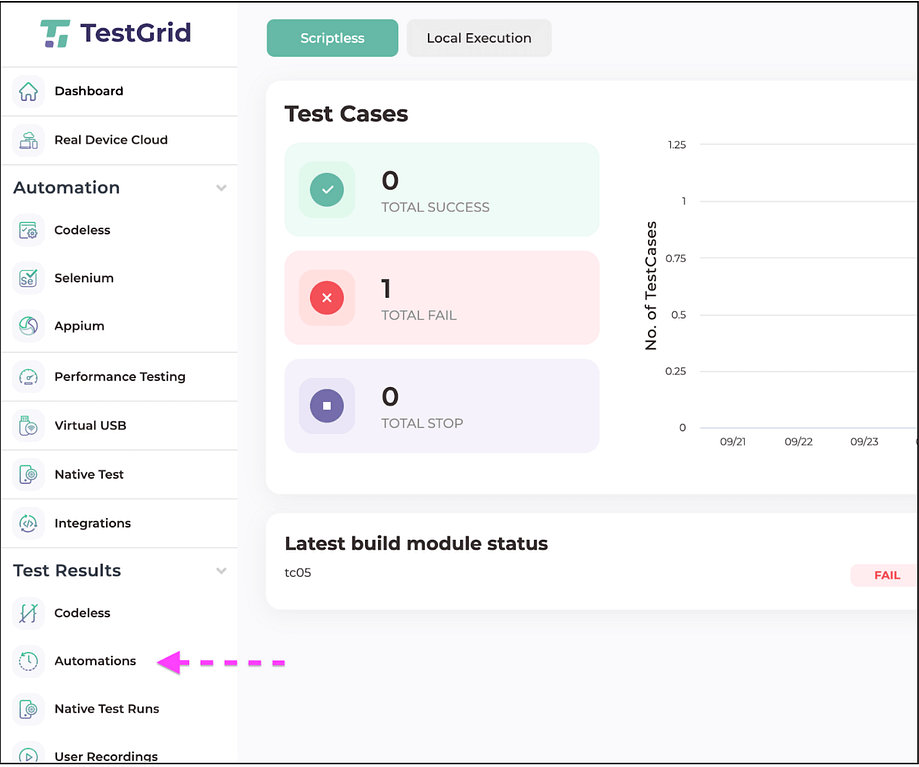The width and height of the screenshot is (919, 767).
Task: Click the 1.25 y-axis value
Action: tap(677, 145)
